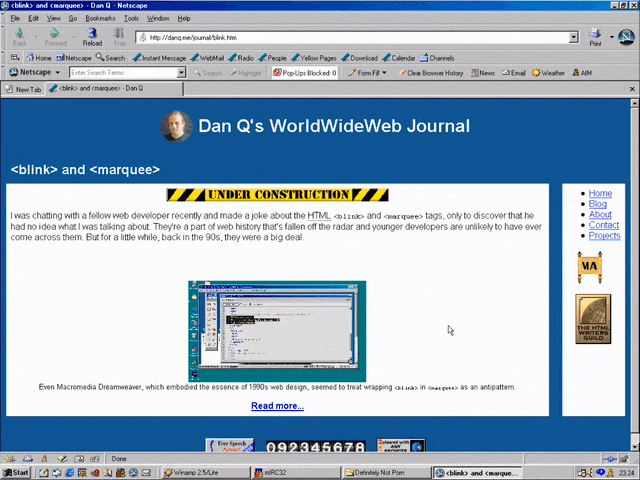Click the MA scroll badge in sidebar

coord(590,267)
